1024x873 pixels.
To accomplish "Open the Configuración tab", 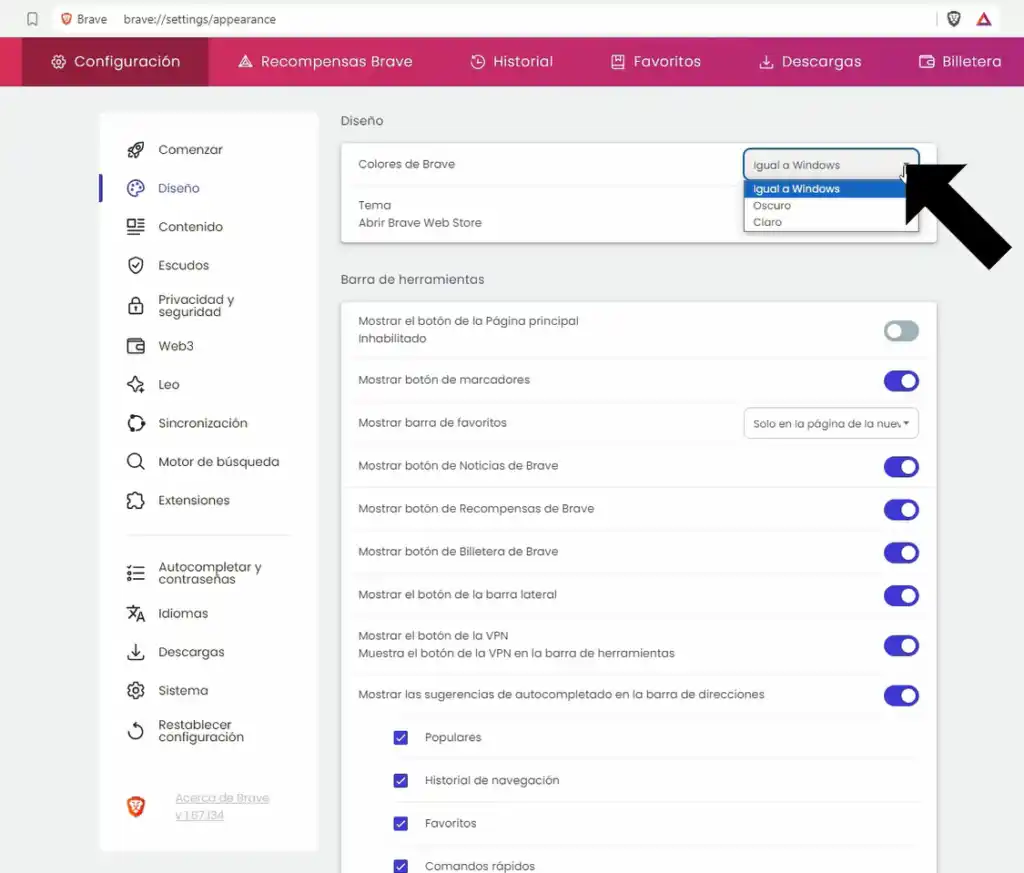I will tap(115, 61).
